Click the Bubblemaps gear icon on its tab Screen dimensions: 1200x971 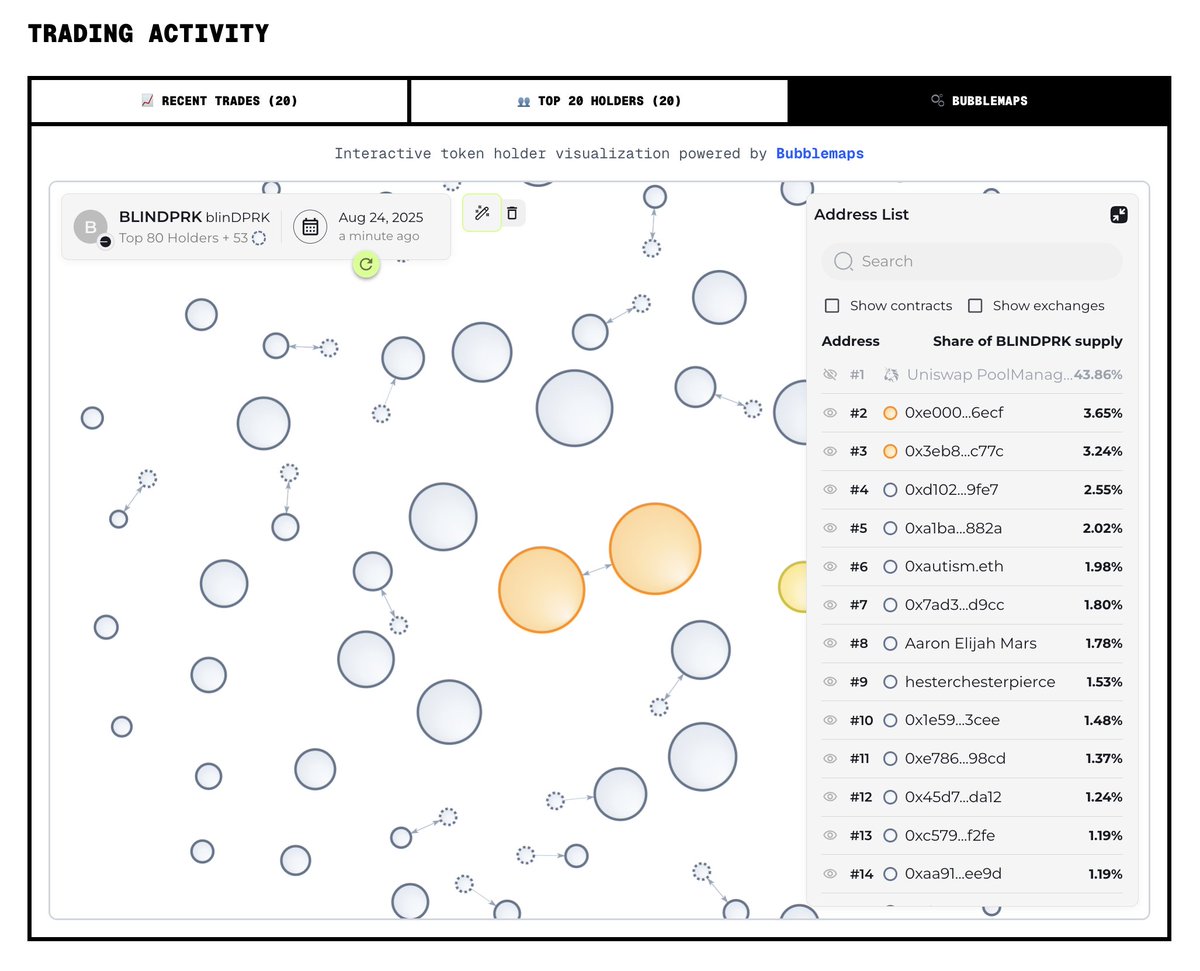[x=937, y=100]
